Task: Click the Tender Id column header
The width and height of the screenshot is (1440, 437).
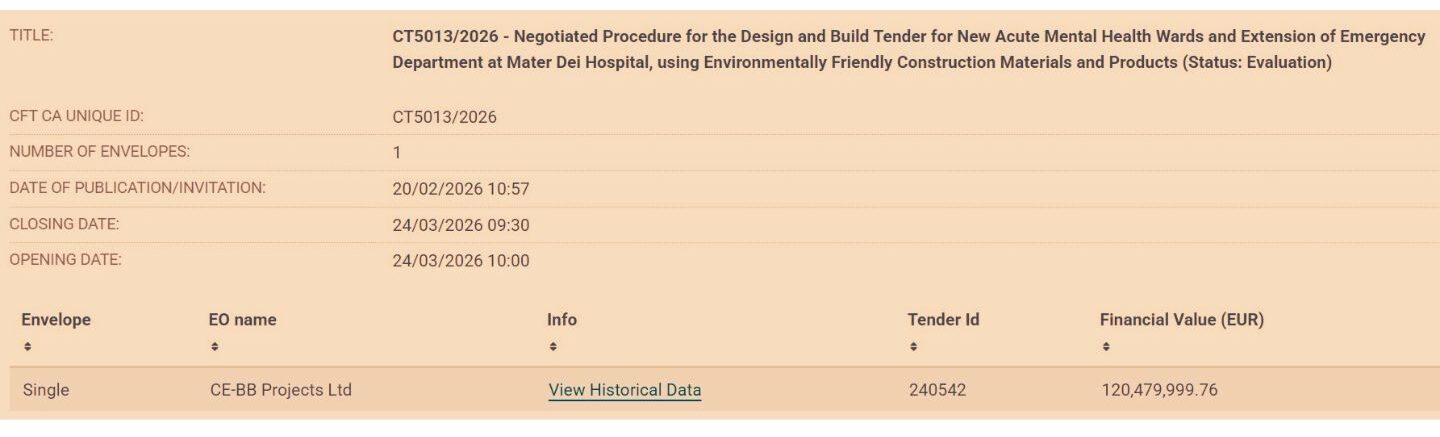Action: [943, 320]
